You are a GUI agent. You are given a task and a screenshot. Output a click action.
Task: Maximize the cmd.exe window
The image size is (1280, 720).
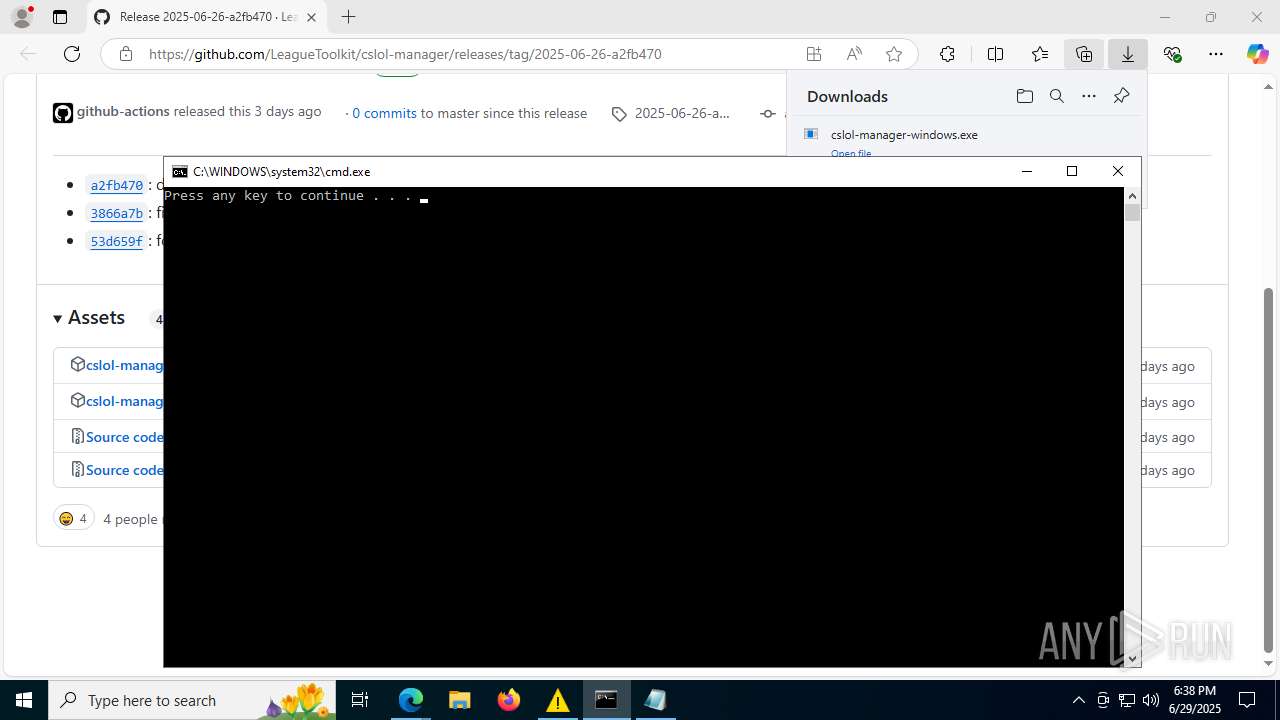coord(1072,171)
